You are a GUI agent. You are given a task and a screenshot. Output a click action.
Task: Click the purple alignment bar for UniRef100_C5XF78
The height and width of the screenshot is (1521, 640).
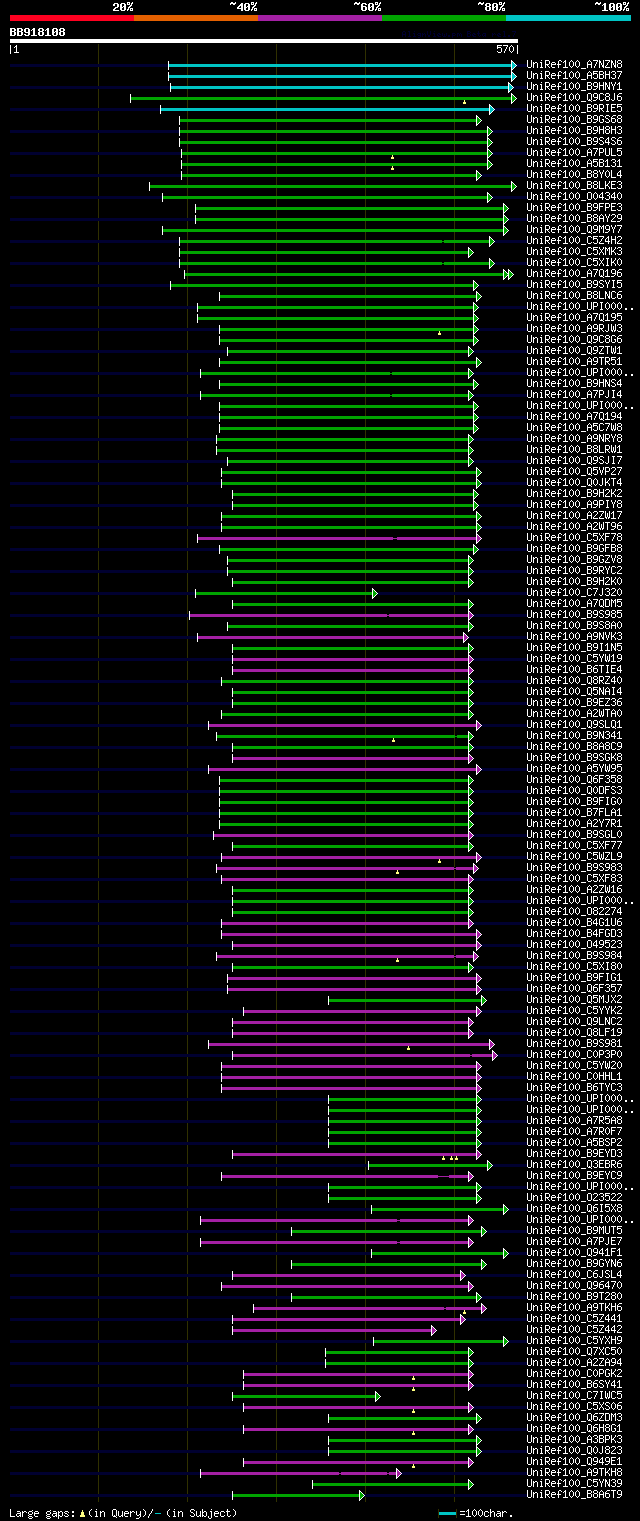pyautogui.click(x=339, y=537)
